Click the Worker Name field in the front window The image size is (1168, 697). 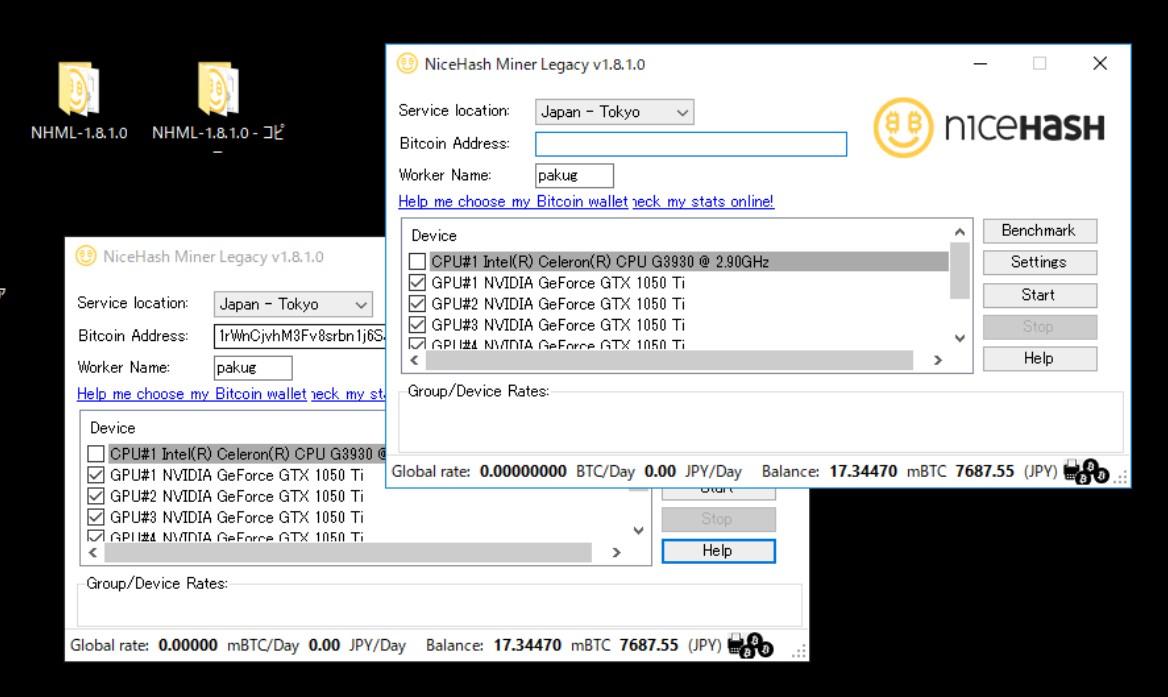574,176
